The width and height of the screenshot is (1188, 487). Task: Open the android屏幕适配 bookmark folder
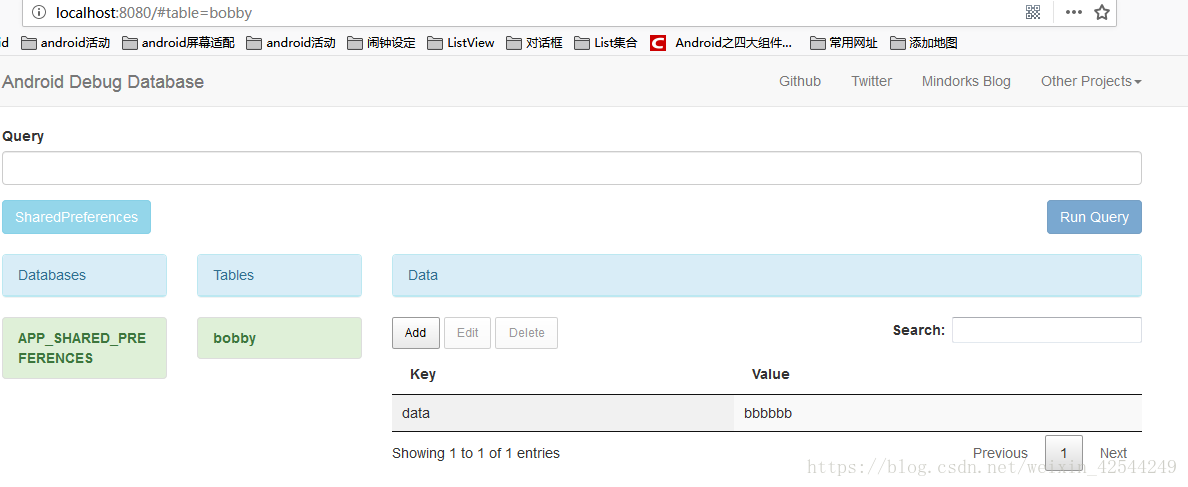178,43
